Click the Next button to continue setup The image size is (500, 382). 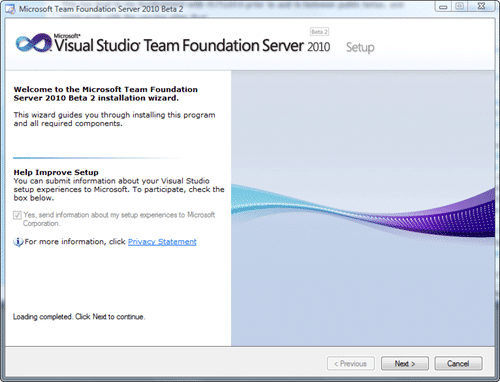coord(405,363)
